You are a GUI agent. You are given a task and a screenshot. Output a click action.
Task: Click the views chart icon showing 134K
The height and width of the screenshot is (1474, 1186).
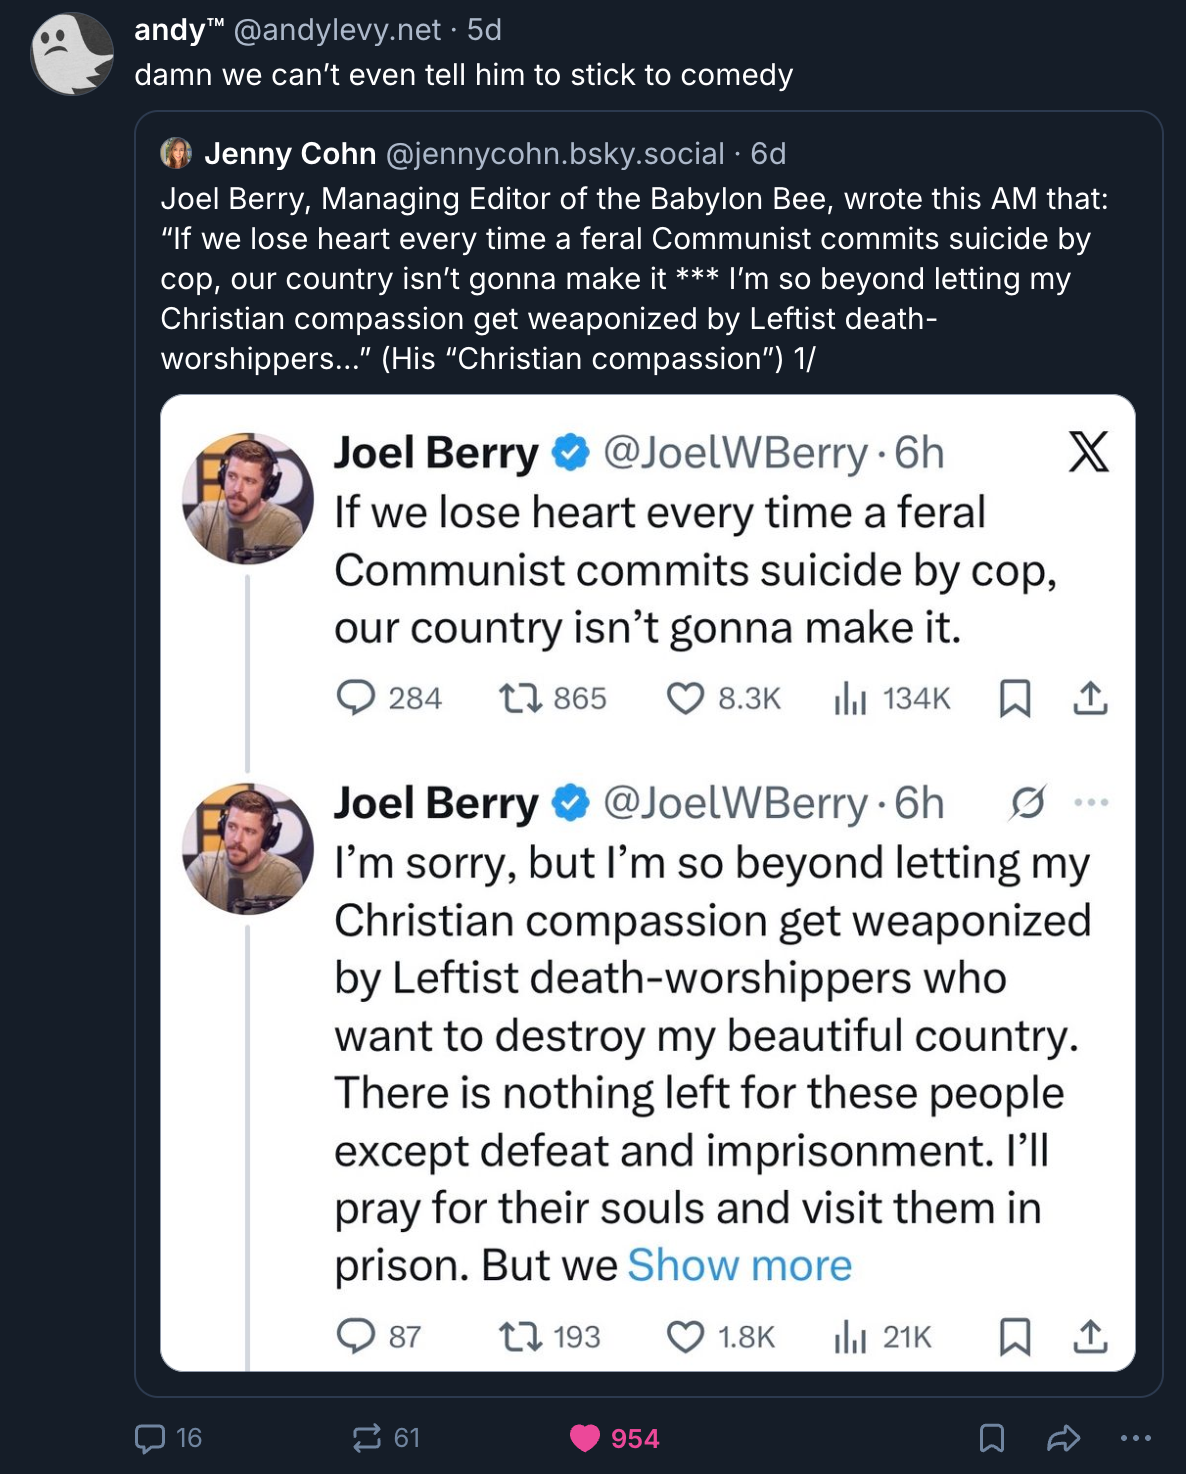[x=850, y=697]
